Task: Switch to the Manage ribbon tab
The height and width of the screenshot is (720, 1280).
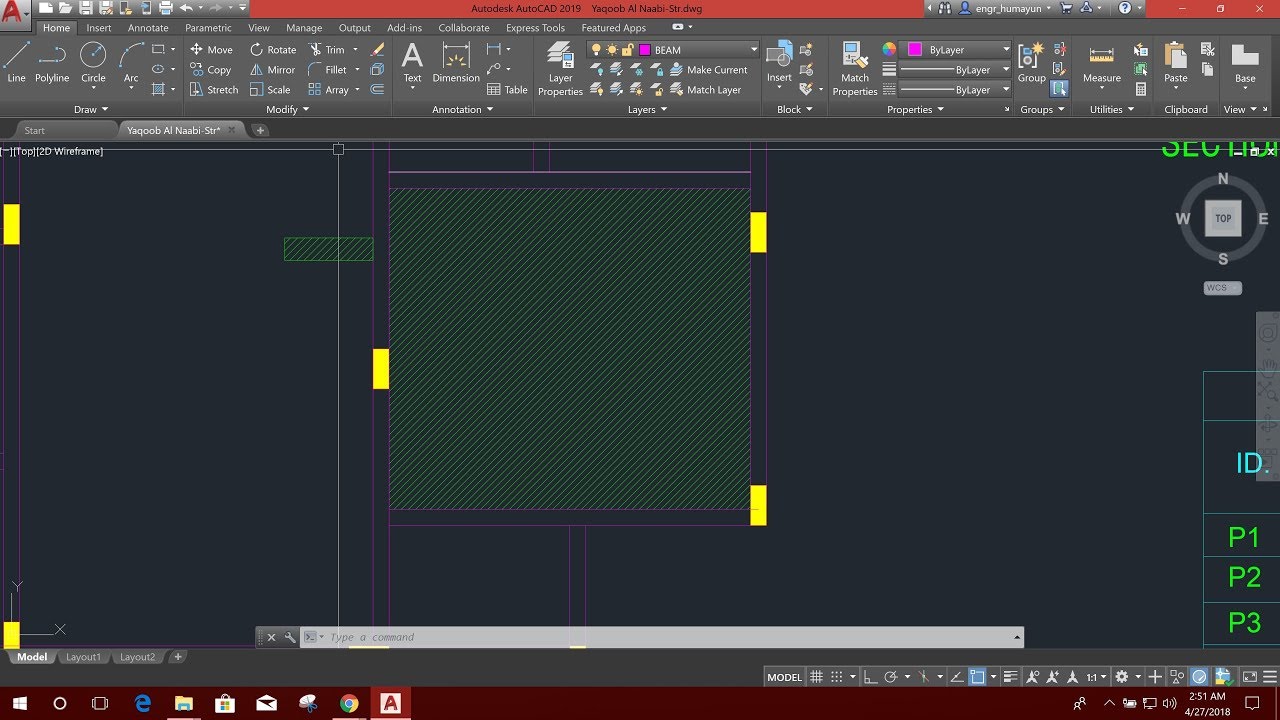Action: pos(304,28)
